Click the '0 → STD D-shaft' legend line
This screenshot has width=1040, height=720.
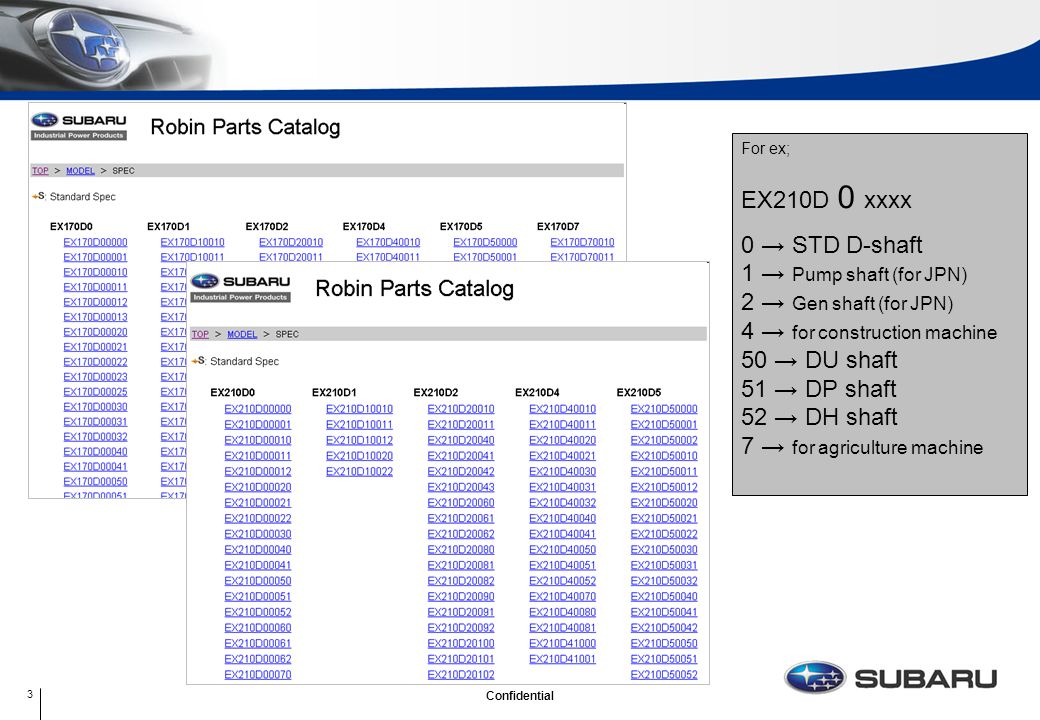coord(832,245)
